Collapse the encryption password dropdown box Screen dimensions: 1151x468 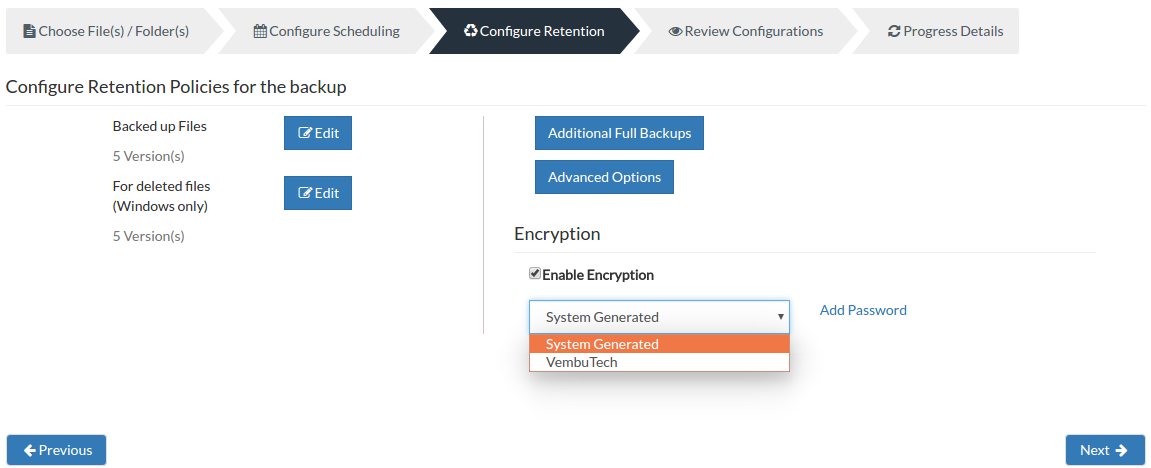(659, 317)
